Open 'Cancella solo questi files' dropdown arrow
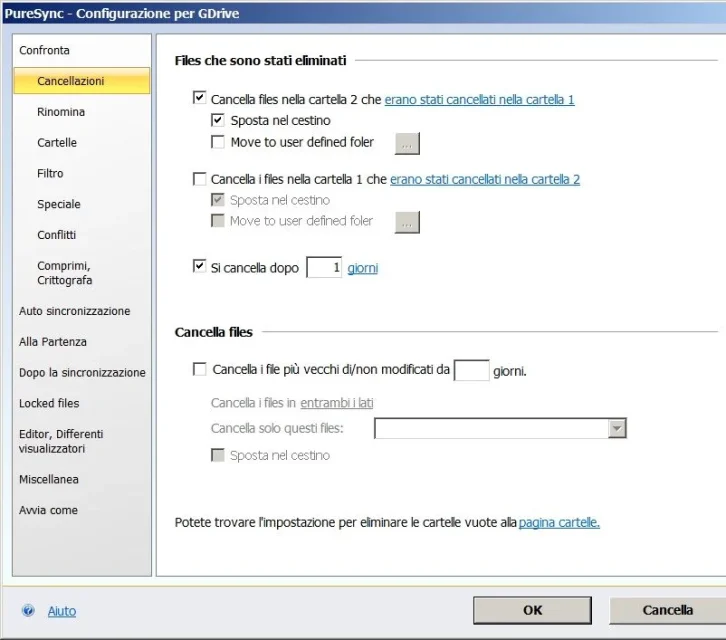The width and height of the screenshot is (726, 640). point(617,428)
